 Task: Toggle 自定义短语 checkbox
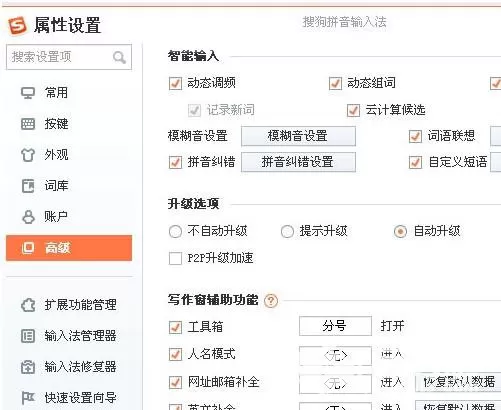point(415,162)
